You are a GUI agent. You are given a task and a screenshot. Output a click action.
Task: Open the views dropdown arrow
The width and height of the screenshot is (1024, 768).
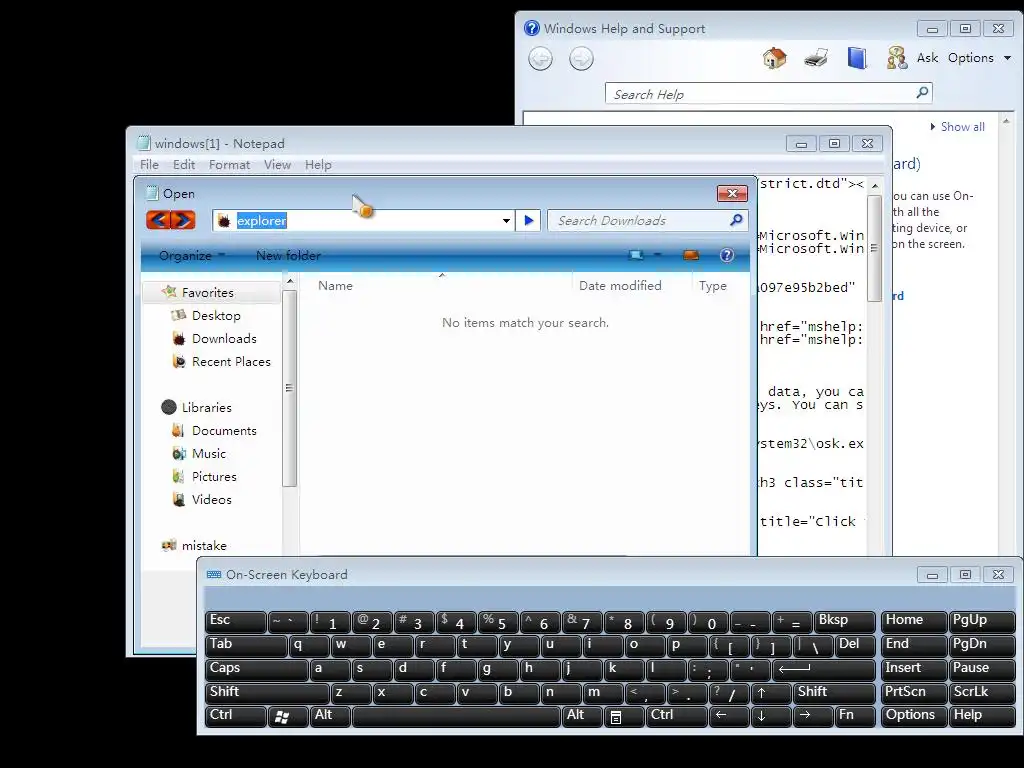click(657, 255)
